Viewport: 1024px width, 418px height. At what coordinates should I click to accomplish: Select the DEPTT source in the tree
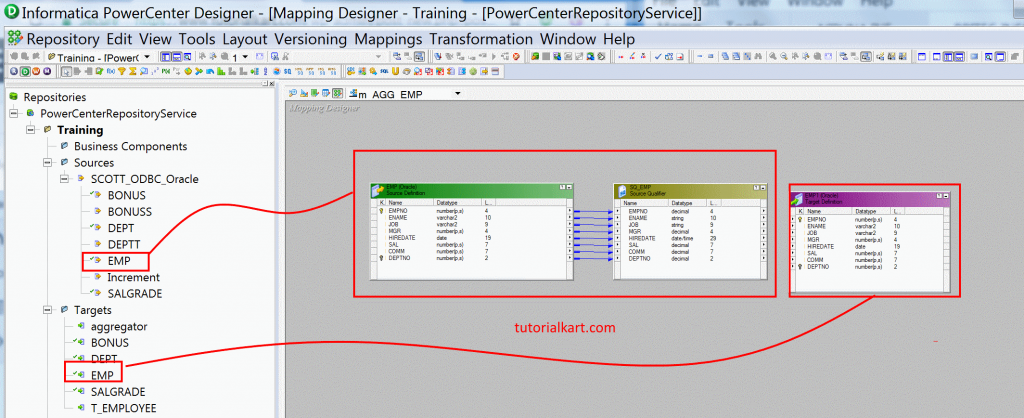pos(124,245)
